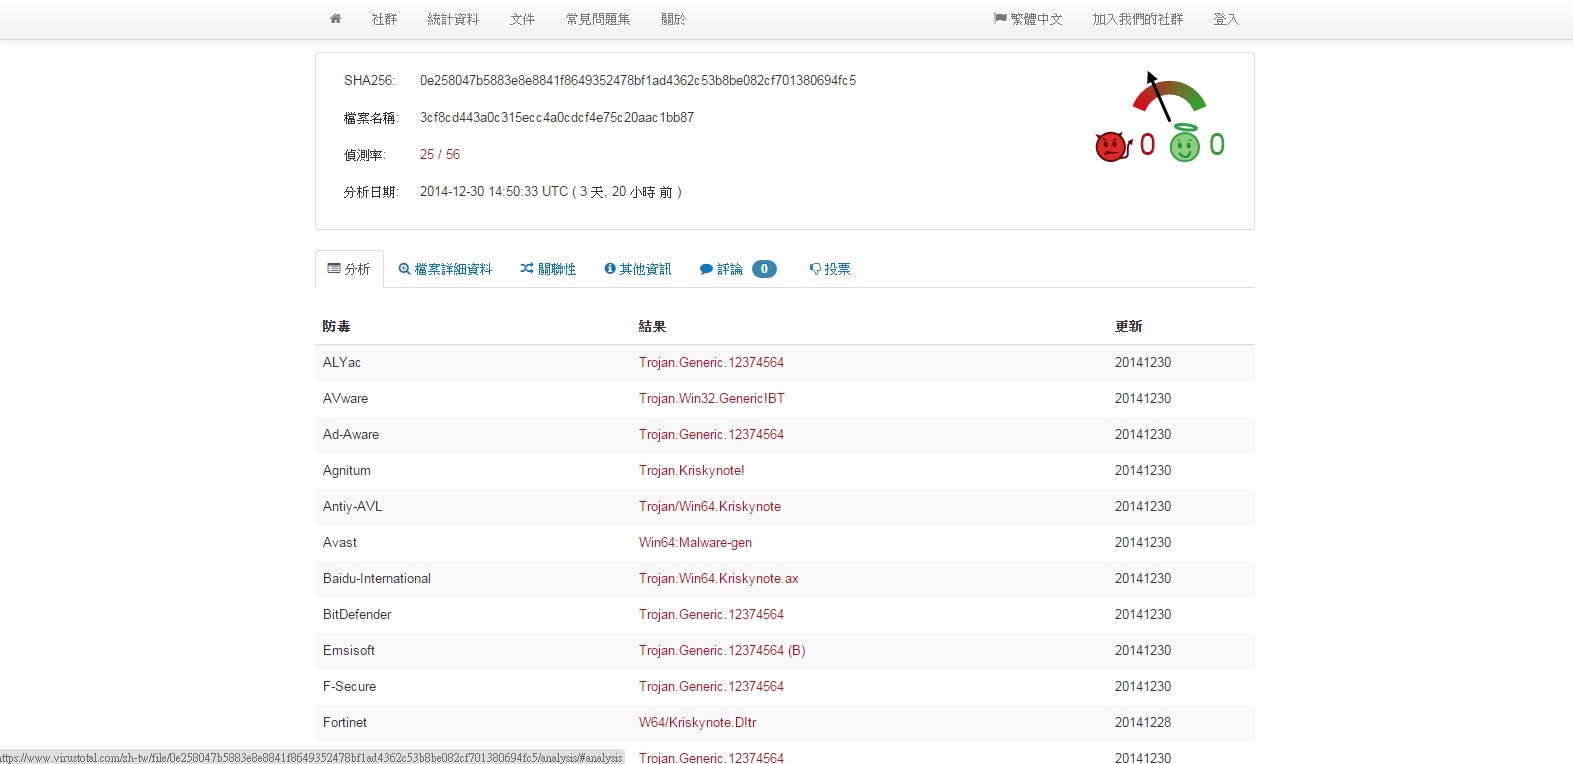Switch to the 檔案詳細資料 tab
The image size is (1573, 764).
coord(445,269)
